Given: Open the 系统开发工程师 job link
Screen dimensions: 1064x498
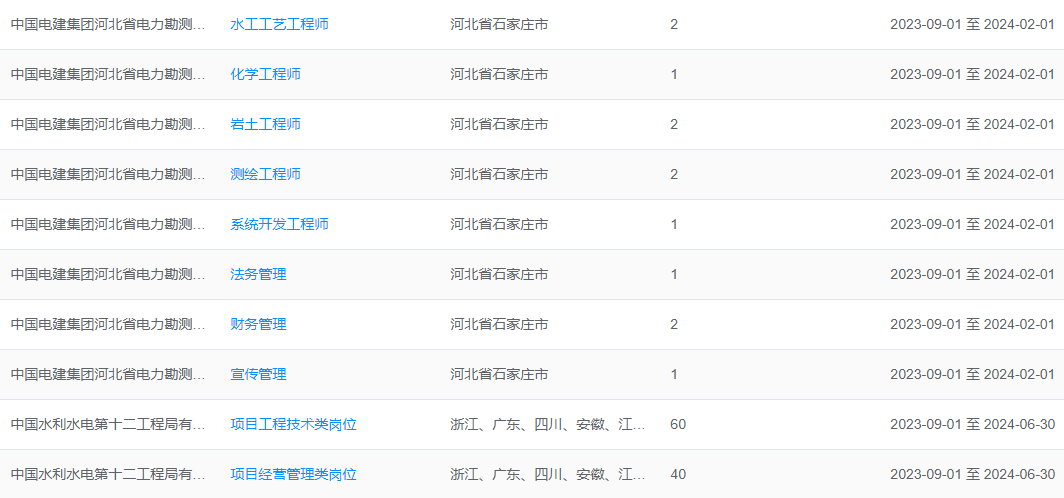Looking at the screenshot, I should point(280,224).
